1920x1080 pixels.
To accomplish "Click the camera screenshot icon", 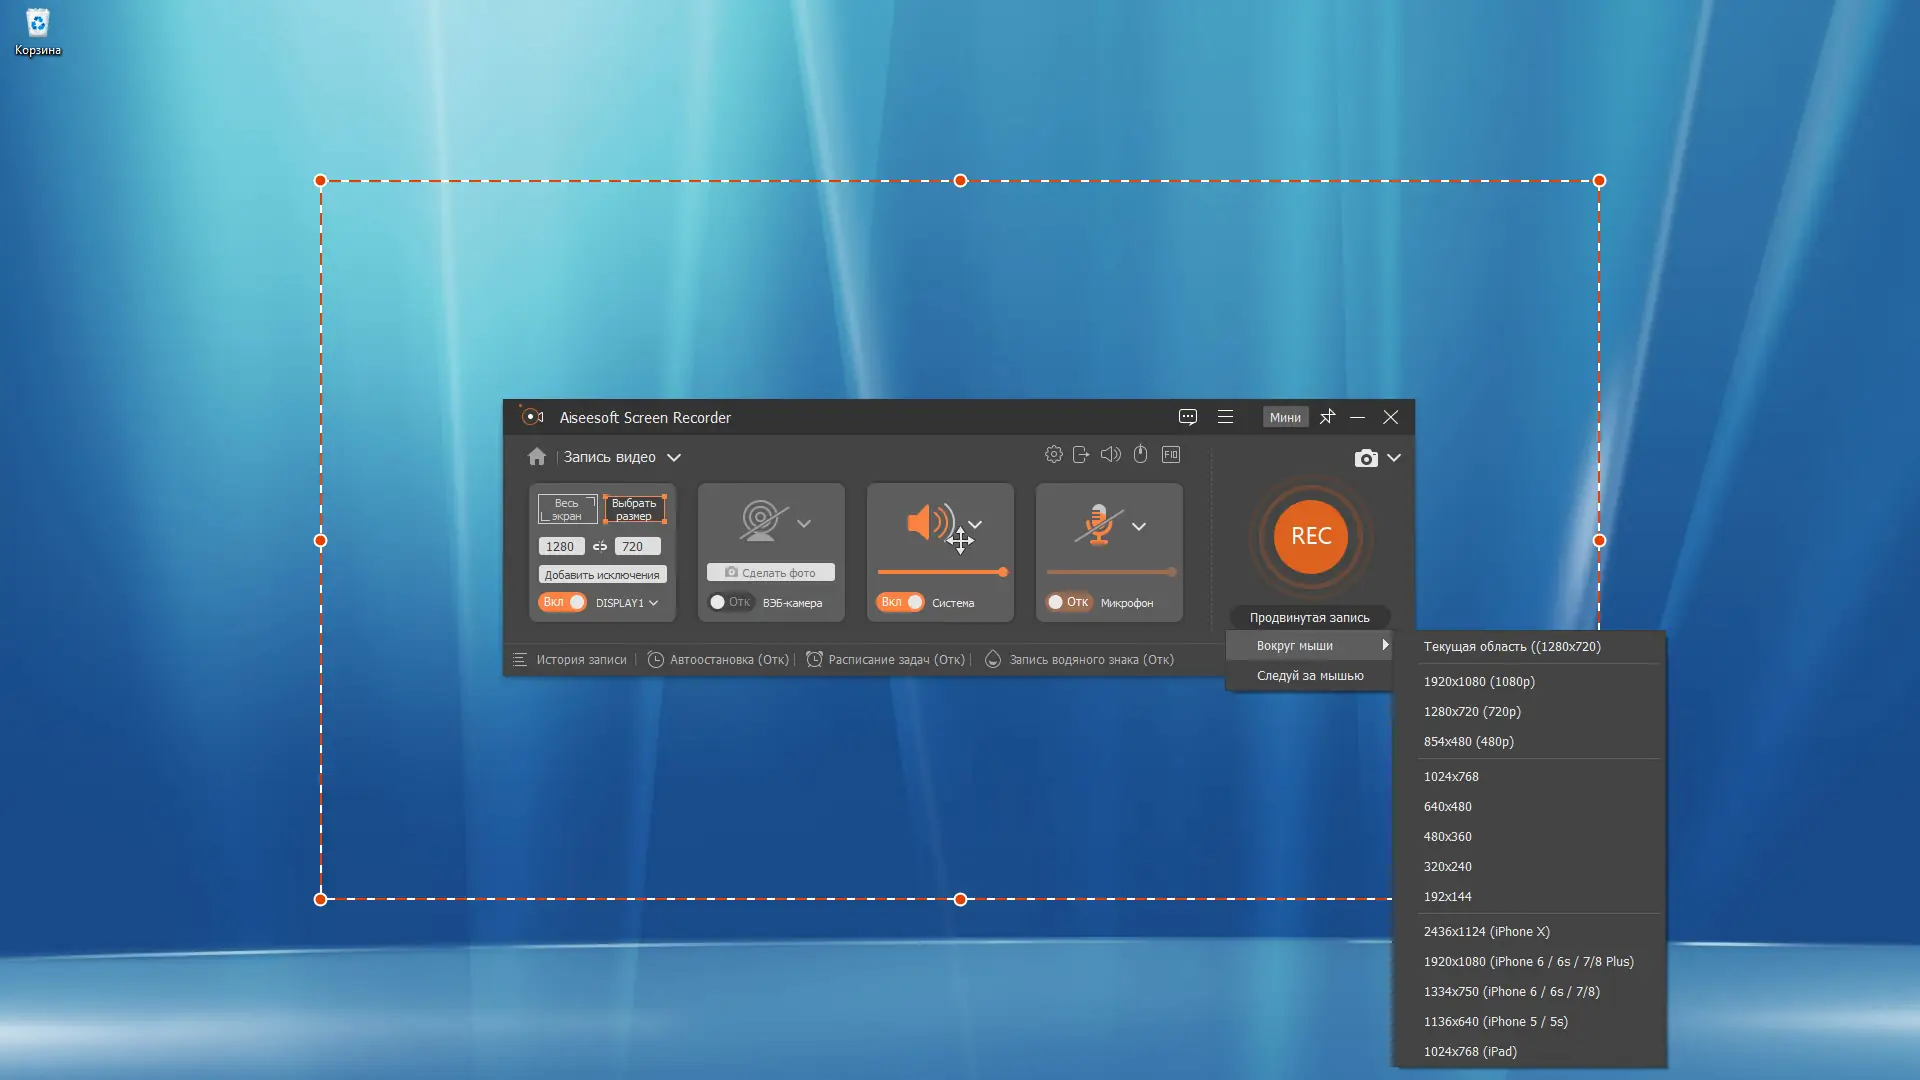I will tap(1365, 458).
